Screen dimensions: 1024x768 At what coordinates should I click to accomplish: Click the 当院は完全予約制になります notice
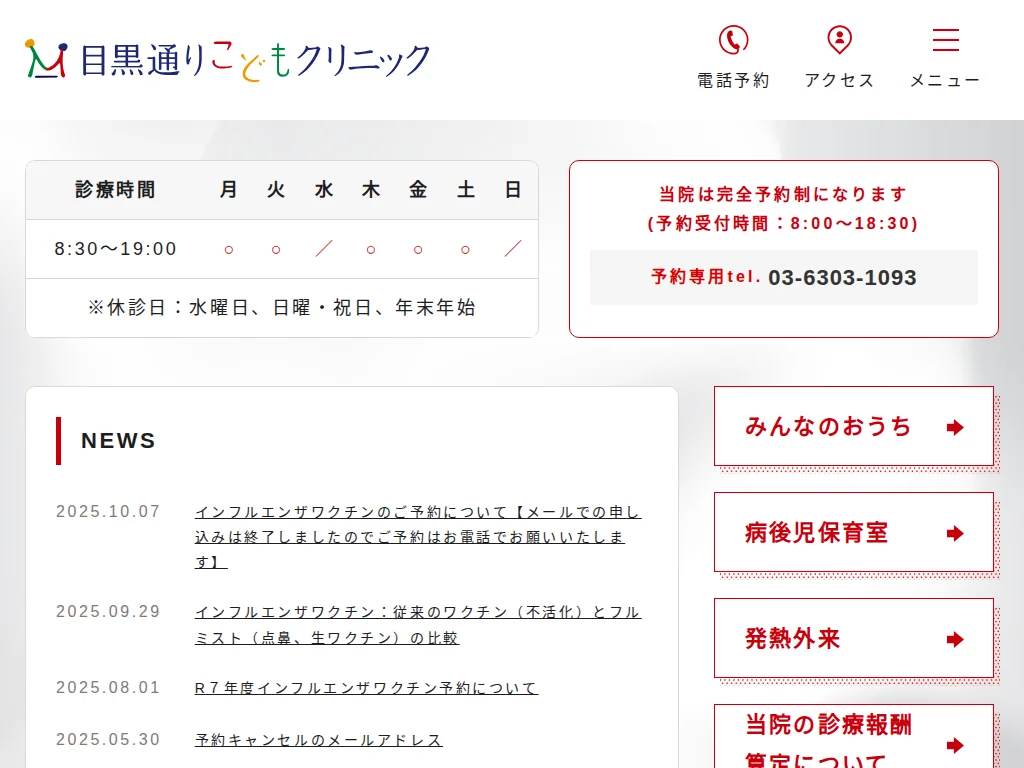click(783, 194)
